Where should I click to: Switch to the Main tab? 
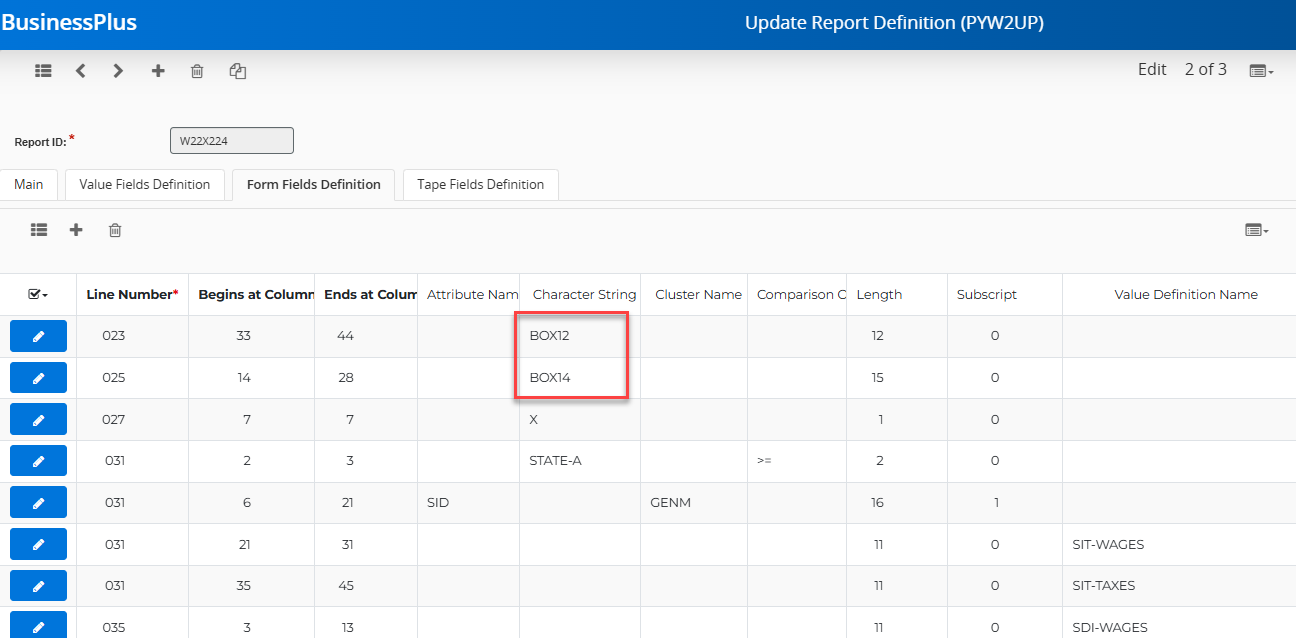[x=29, y=185]
